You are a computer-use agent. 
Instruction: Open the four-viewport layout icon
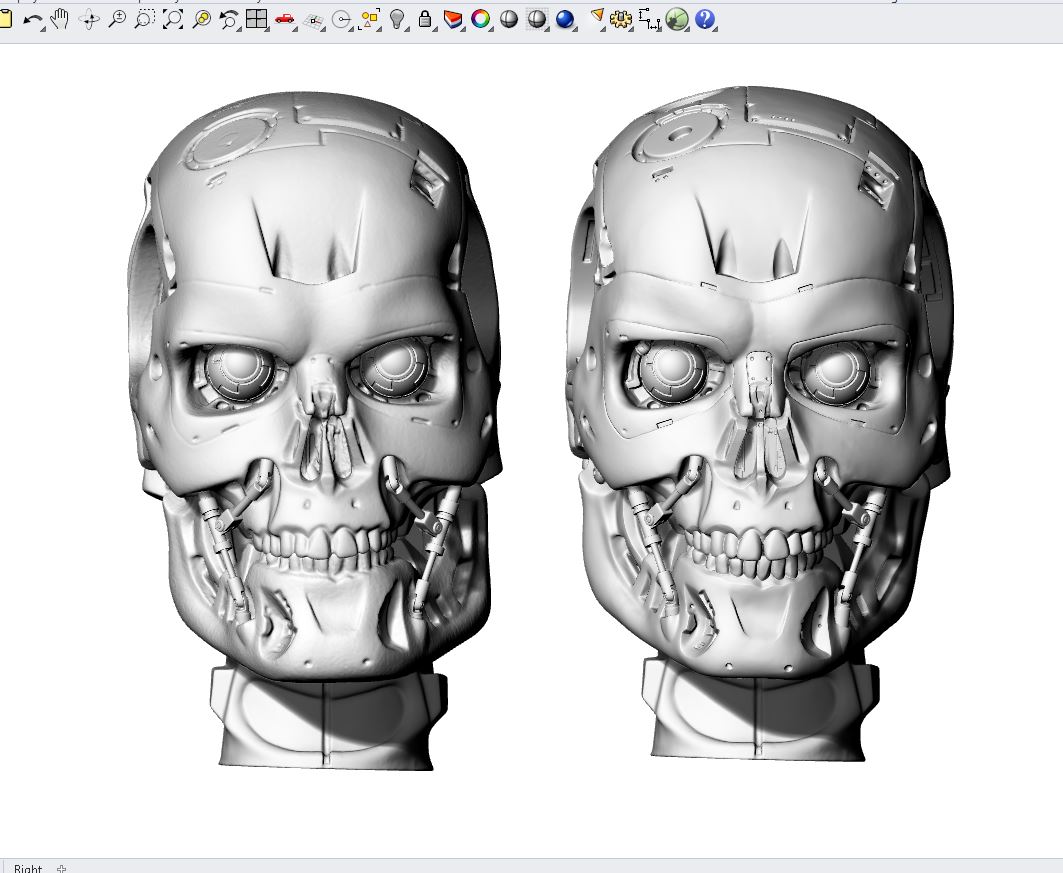[x=256, y=19]
